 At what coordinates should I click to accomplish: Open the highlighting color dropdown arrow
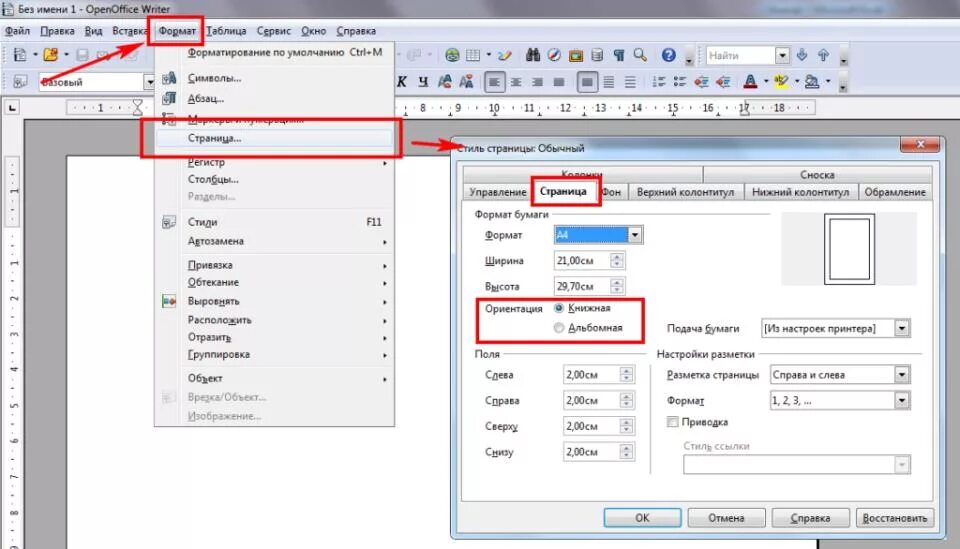797,81
